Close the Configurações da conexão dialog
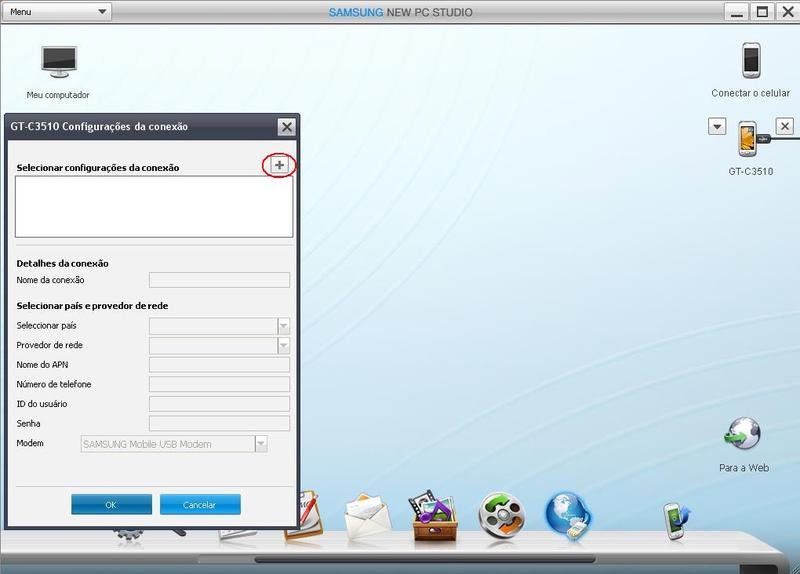The width and height of the screenshot is (800, 574). click(x=287, y=127)
